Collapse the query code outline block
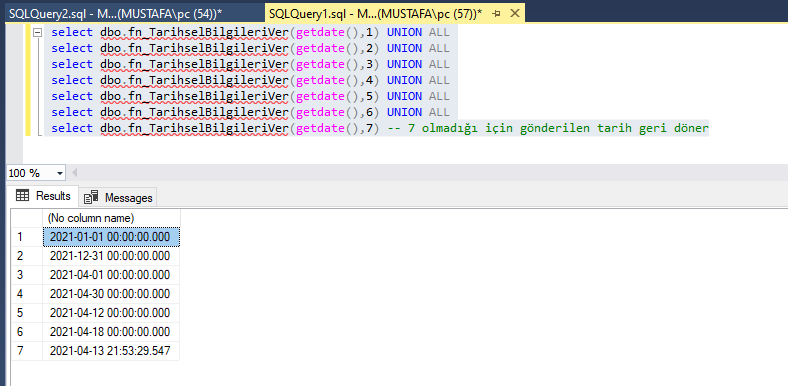 coord(37,33)
